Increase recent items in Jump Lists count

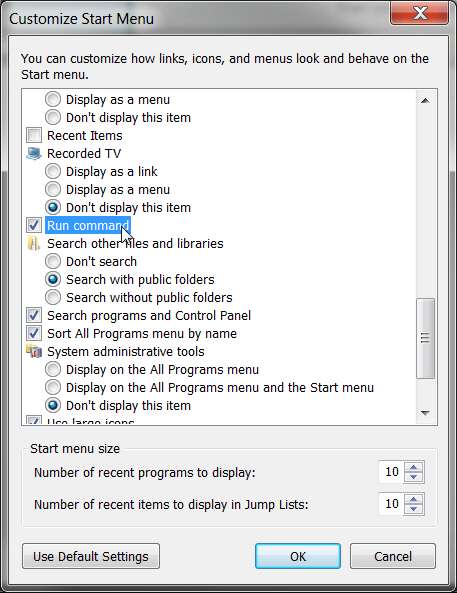[414, 499]
